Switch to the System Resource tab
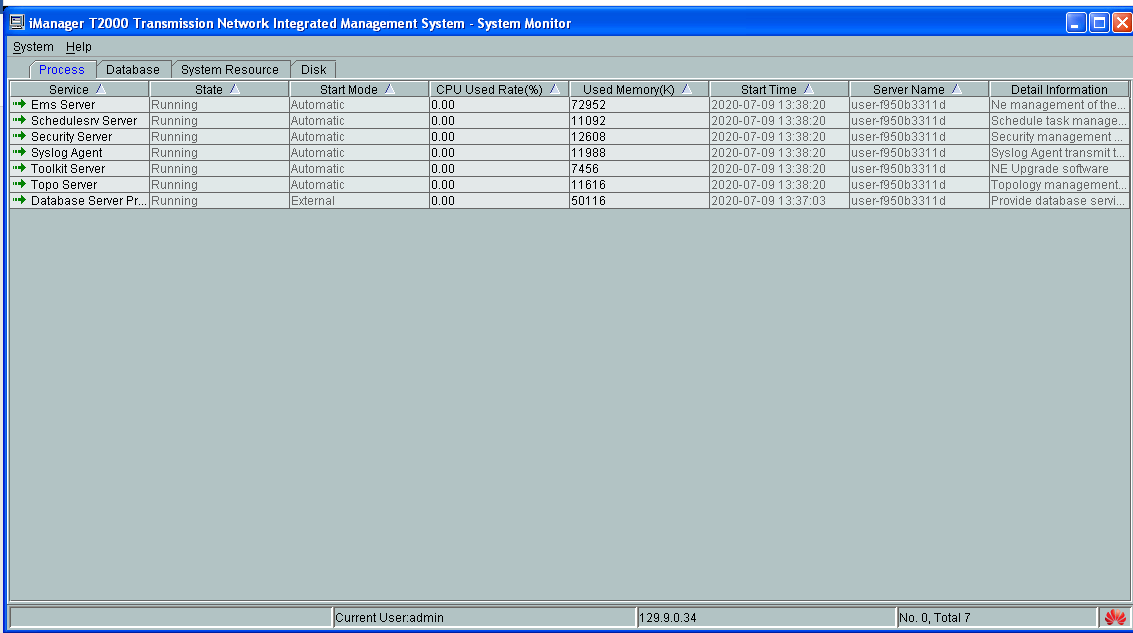1133x633 pixels. pyautogui.click(x=230, y=69)
